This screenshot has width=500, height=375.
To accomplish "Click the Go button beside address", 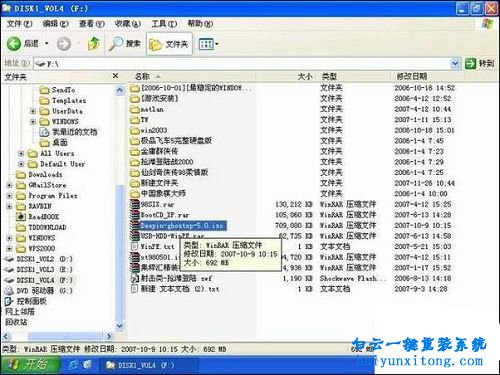I will (x=479, y=63).
